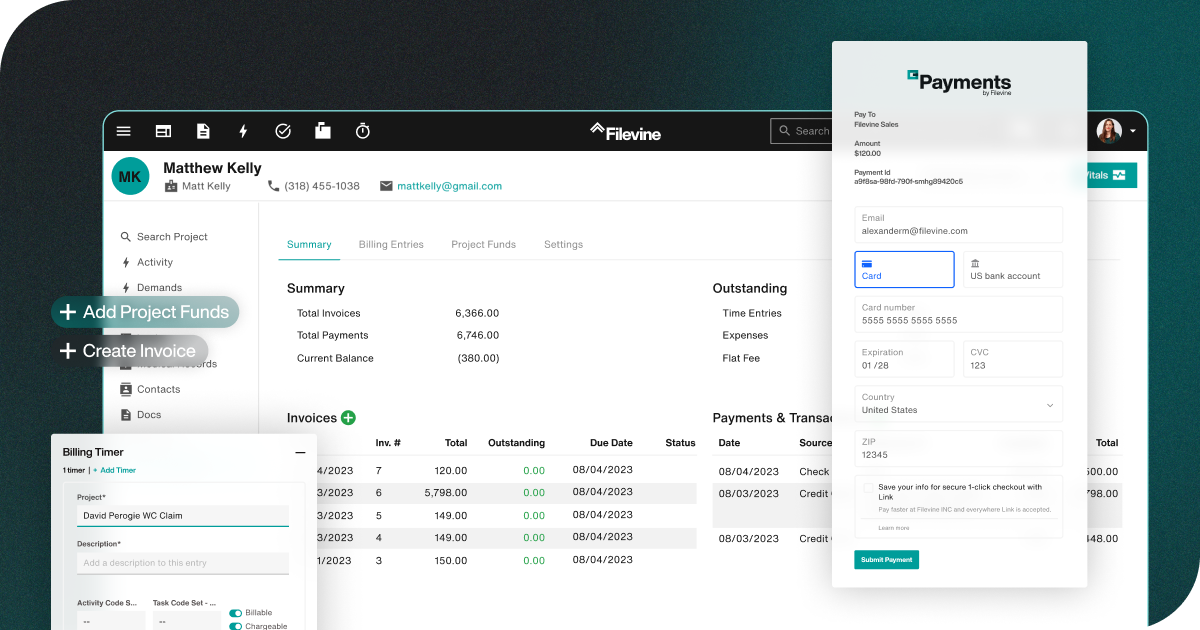Click the Description input field
Viewport: 1200px width, 630px height.
click(x=183, y=563)
